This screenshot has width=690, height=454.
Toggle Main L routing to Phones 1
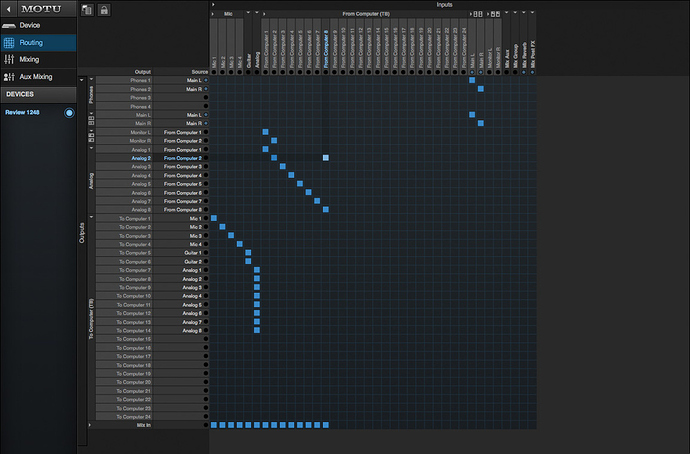tap(472, 80)
